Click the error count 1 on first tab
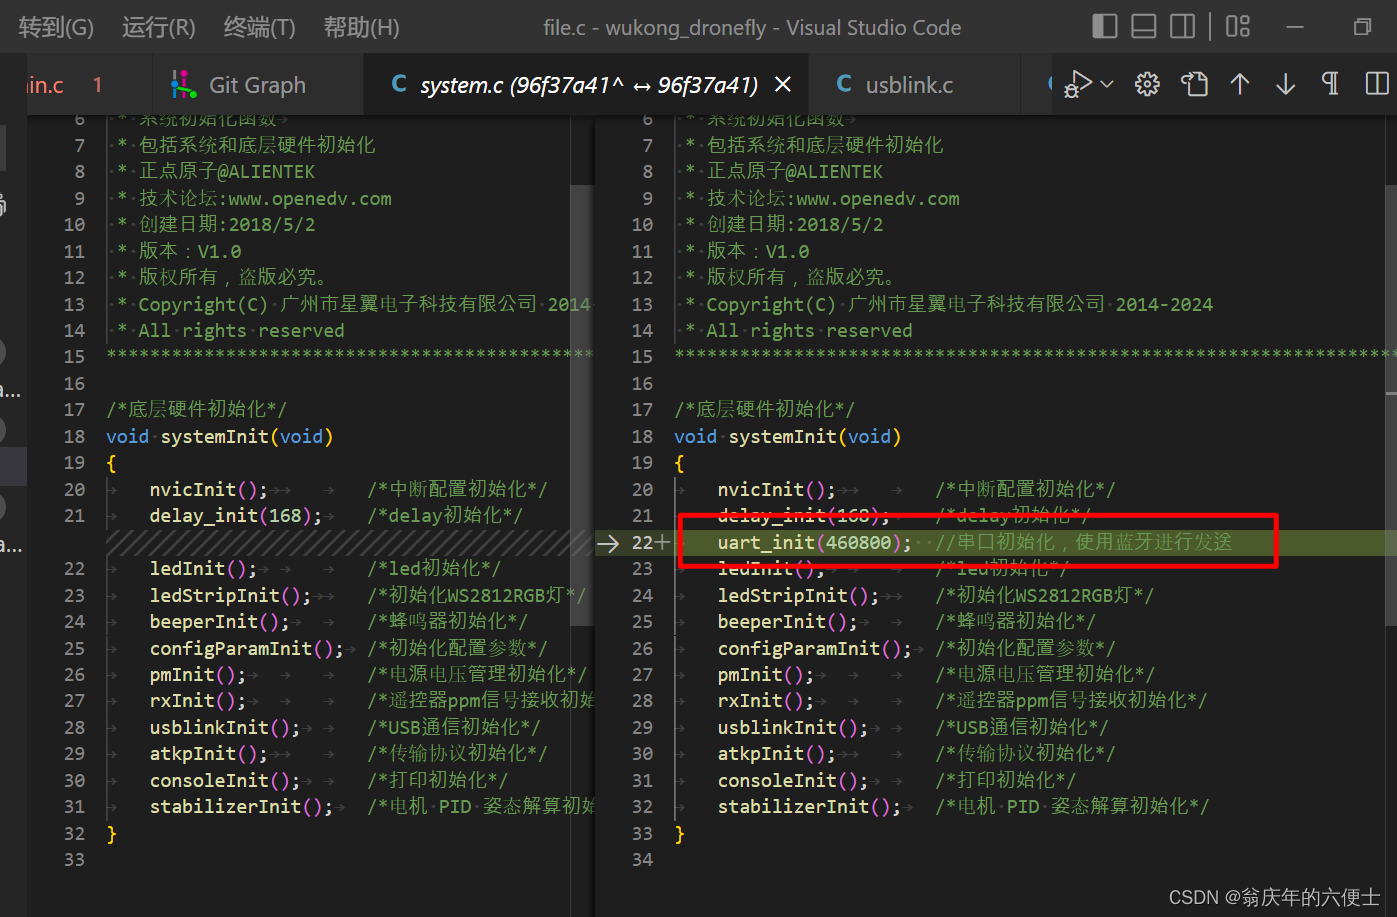The image size is (1397, 917). [97, 85]
